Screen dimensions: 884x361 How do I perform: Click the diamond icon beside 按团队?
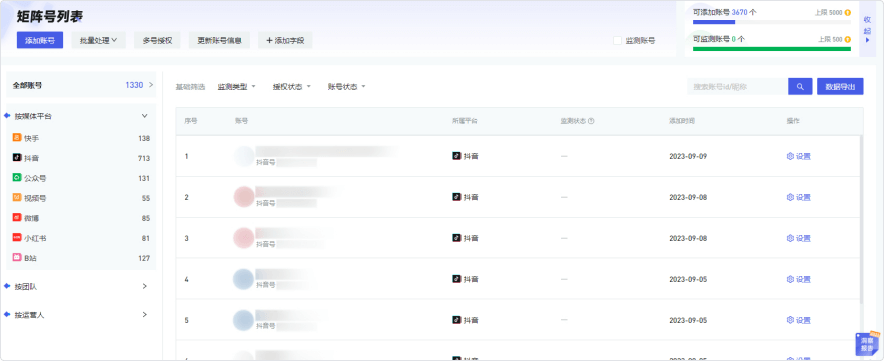[7, 286]
